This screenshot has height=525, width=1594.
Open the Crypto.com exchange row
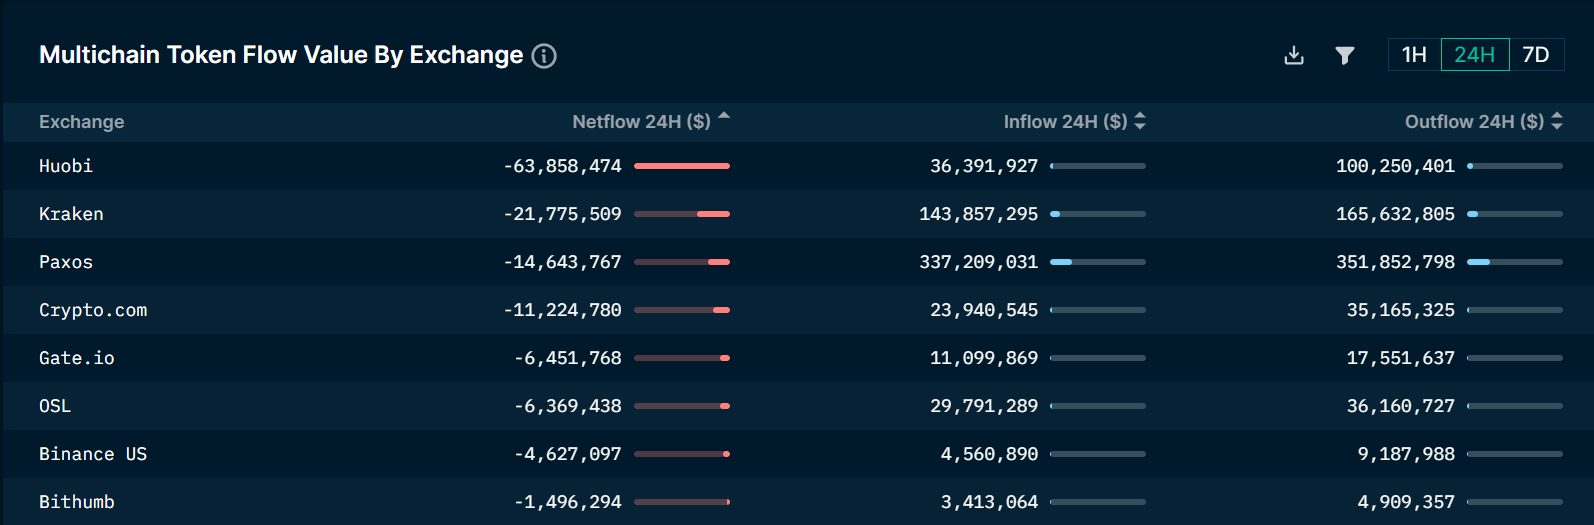[x=797, y=310]
